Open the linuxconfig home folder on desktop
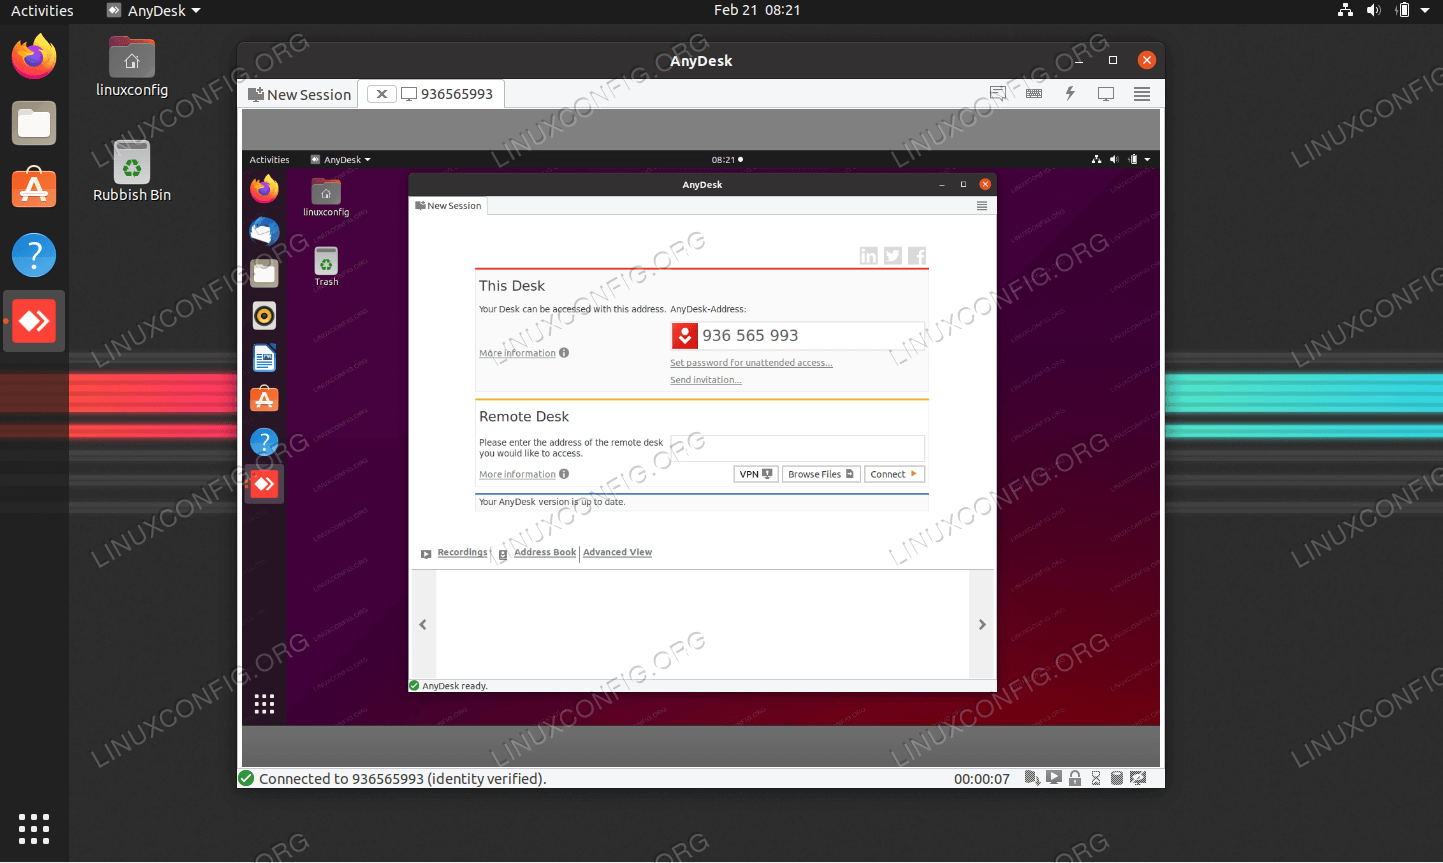Screen dimensions: 1443x863 tap(132, 67)
